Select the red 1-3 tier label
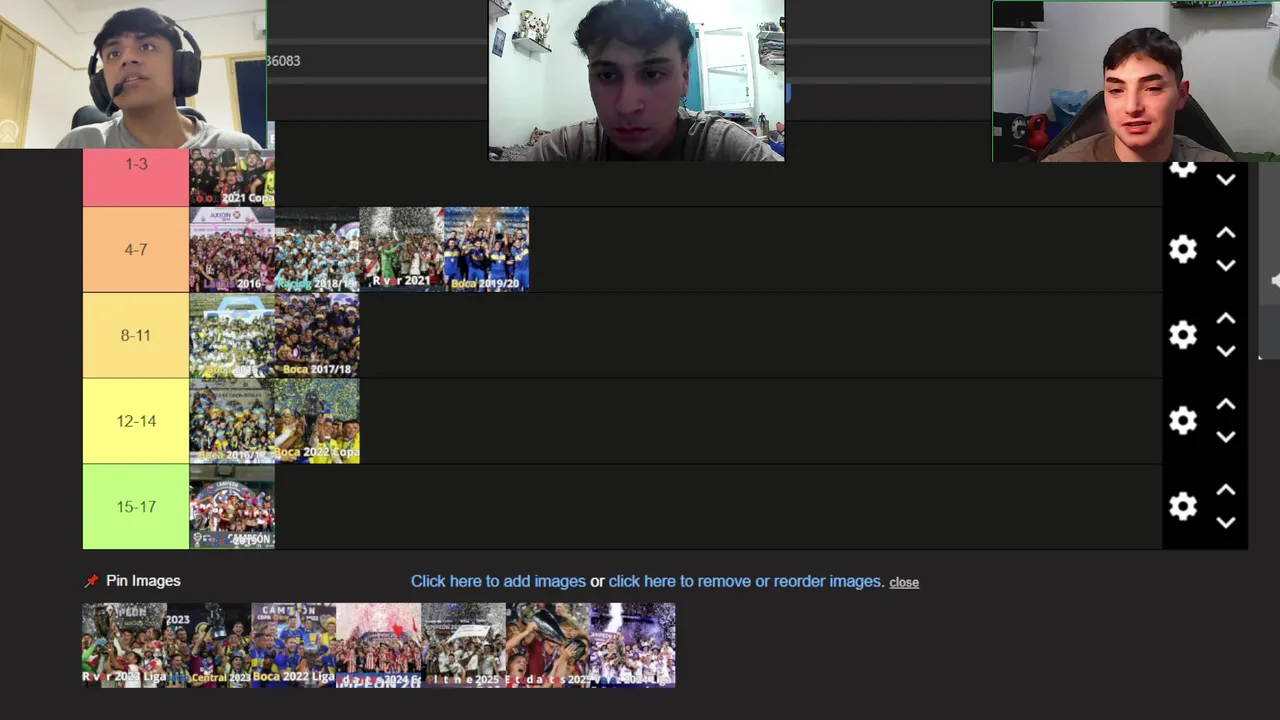This screenshot has width=1280, height=720. coord(136,177)
